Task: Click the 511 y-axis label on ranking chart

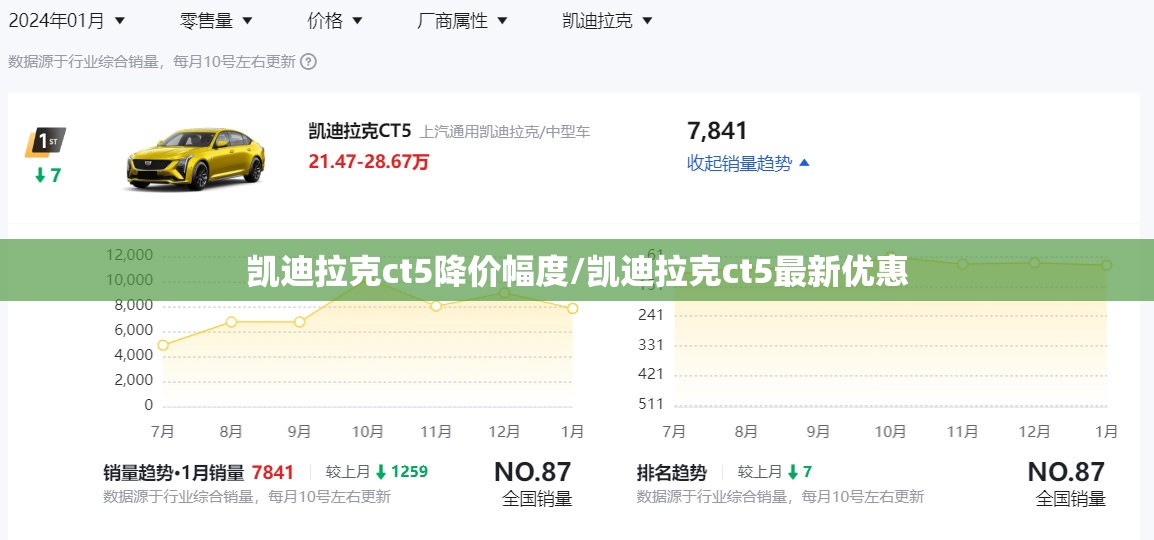Action: click(651, 404)
